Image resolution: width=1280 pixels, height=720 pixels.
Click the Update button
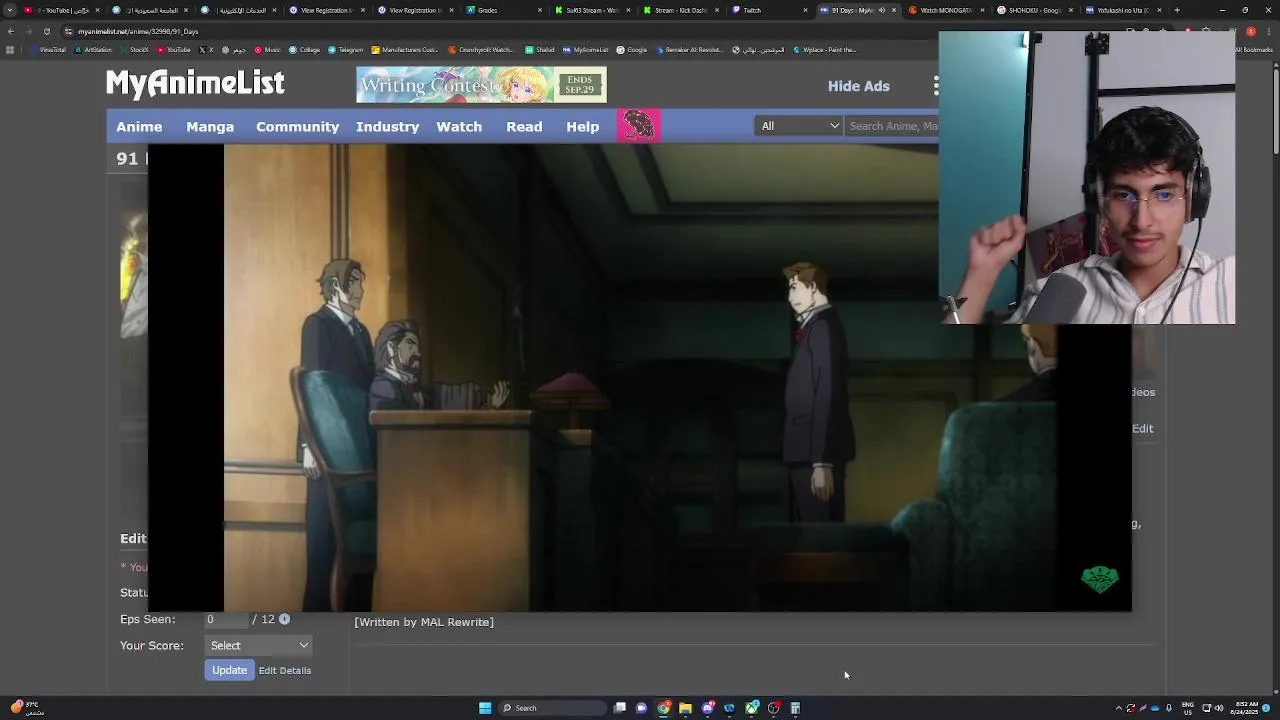229,670
